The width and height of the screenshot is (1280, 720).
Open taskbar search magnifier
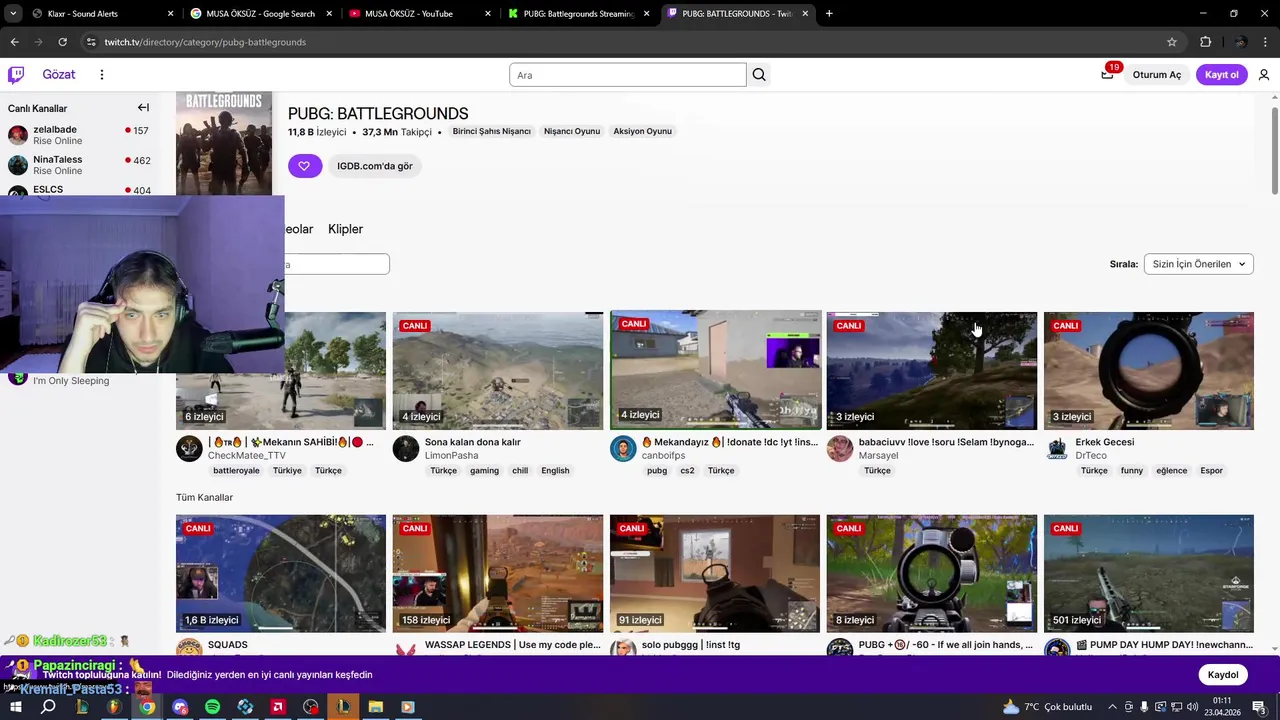tap(48, 707)
